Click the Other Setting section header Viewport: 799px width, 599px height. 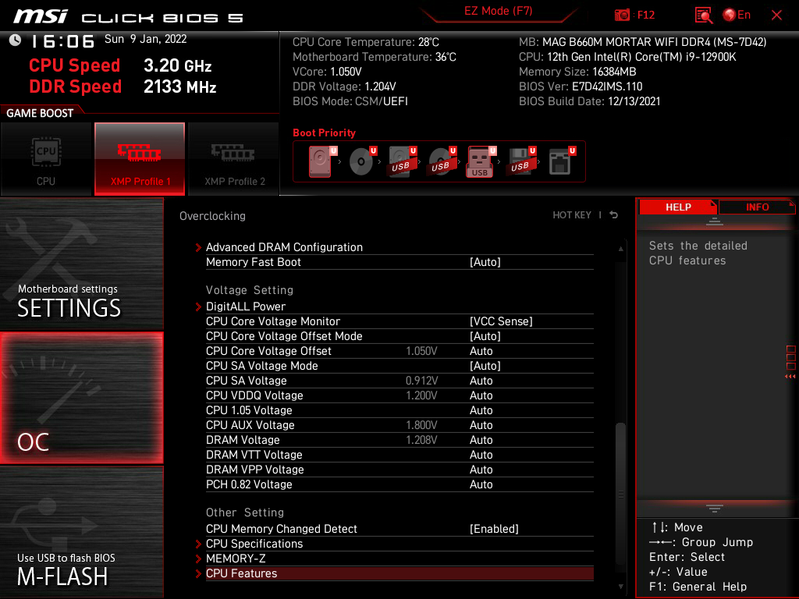tap(245, 512)
